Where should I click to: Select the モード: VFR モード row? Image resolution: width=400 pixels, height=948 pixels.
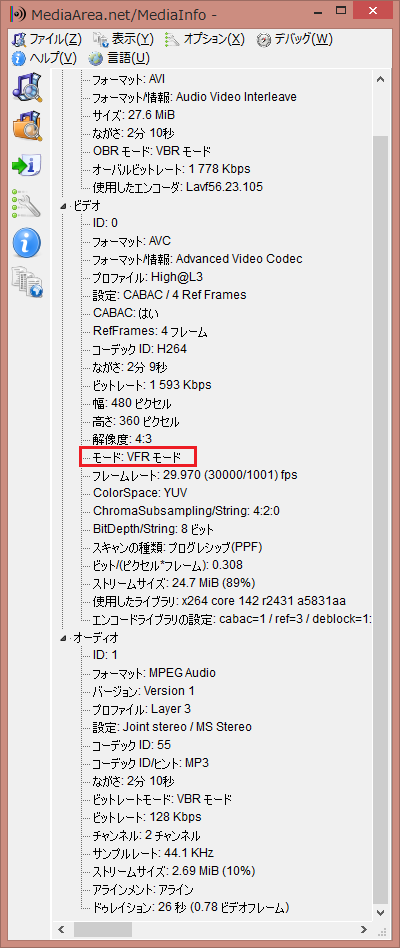pos(137,456)
